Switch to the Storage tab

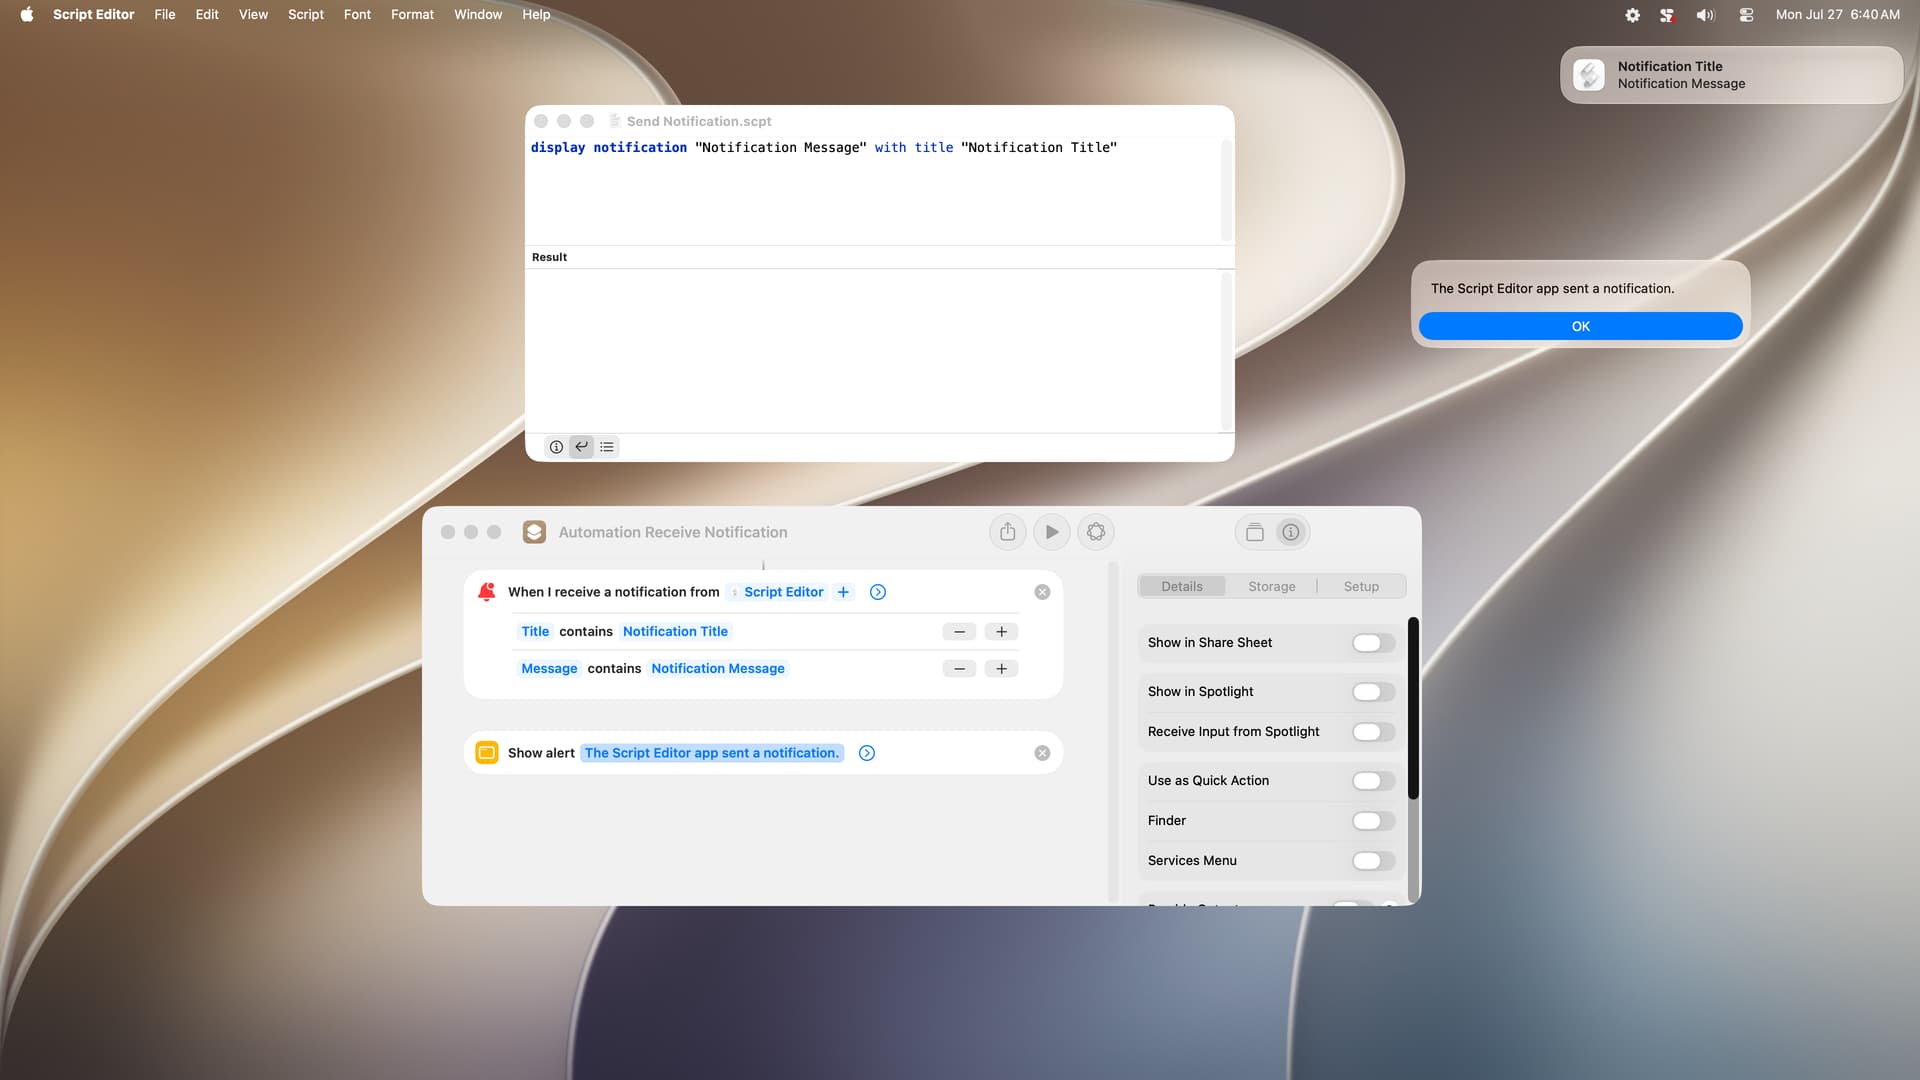pyautogui.click(x=1272, y=586)
